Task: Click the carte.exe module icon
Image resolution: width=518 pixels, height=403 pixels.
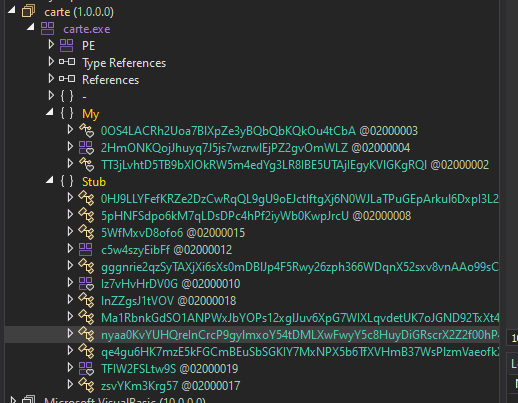Action: tap(47, 28)
